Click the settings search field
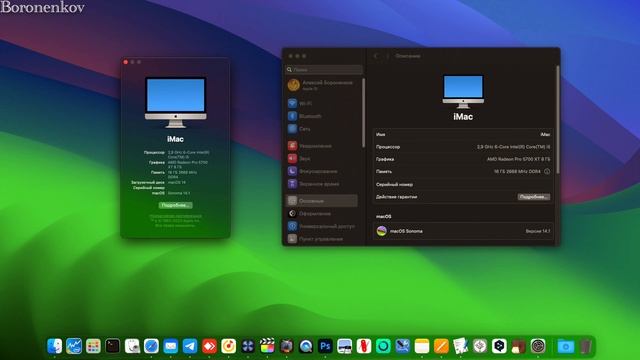The image size is (640, 360). pyautogui.click(x=324, y=70)
